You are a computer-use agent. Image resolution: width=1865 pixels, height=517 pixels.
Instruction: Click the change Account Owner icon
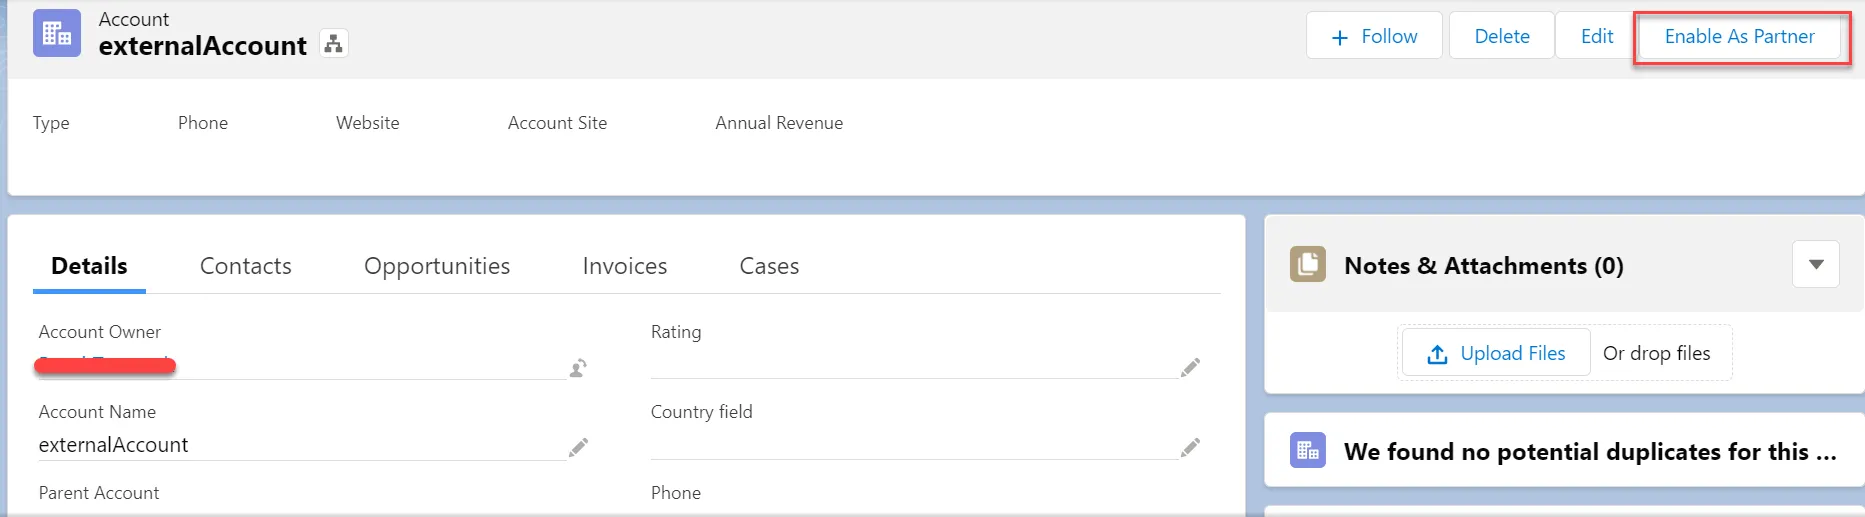tap(578, 368)
